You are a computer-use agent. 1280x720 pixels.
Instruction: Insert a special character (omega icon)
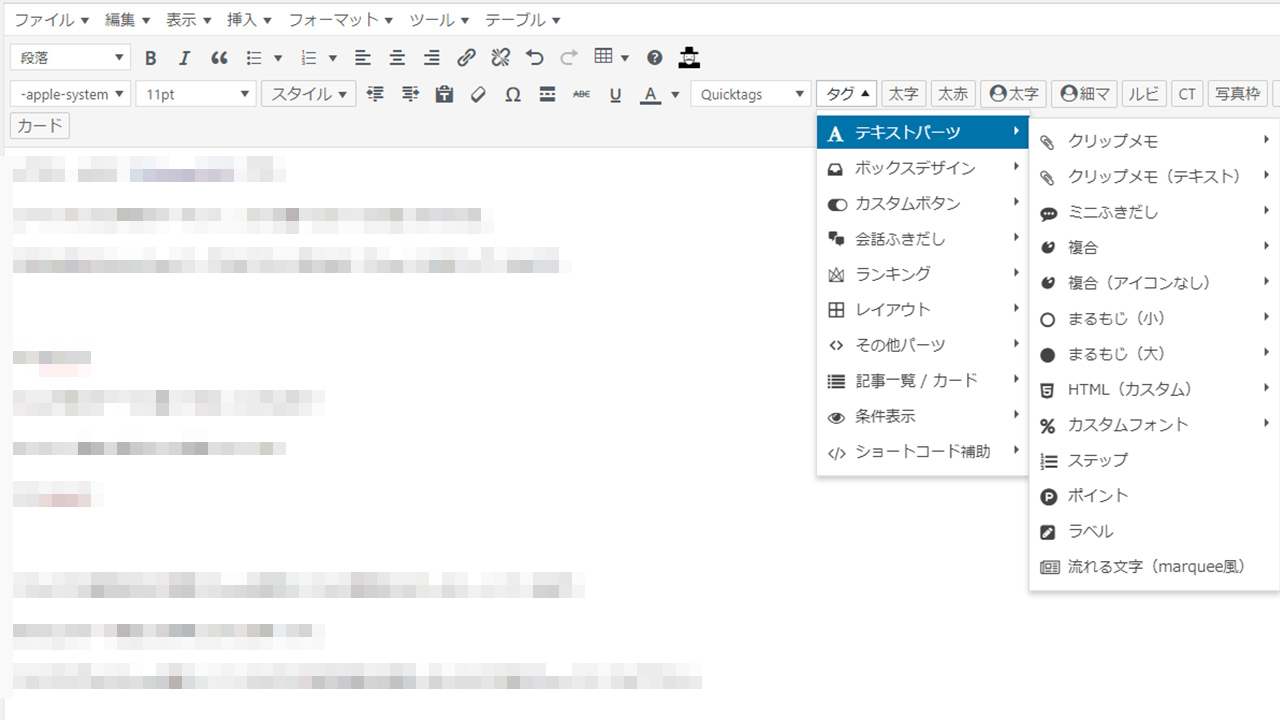tap(513, 95)
